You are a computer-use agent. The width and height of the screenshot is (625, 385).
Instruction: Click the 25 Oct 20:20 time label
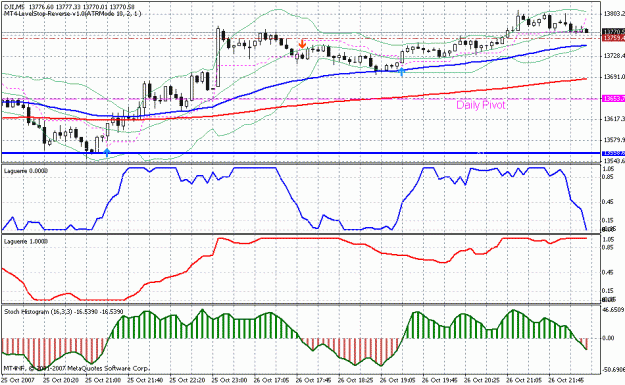[x=61, y=380]
